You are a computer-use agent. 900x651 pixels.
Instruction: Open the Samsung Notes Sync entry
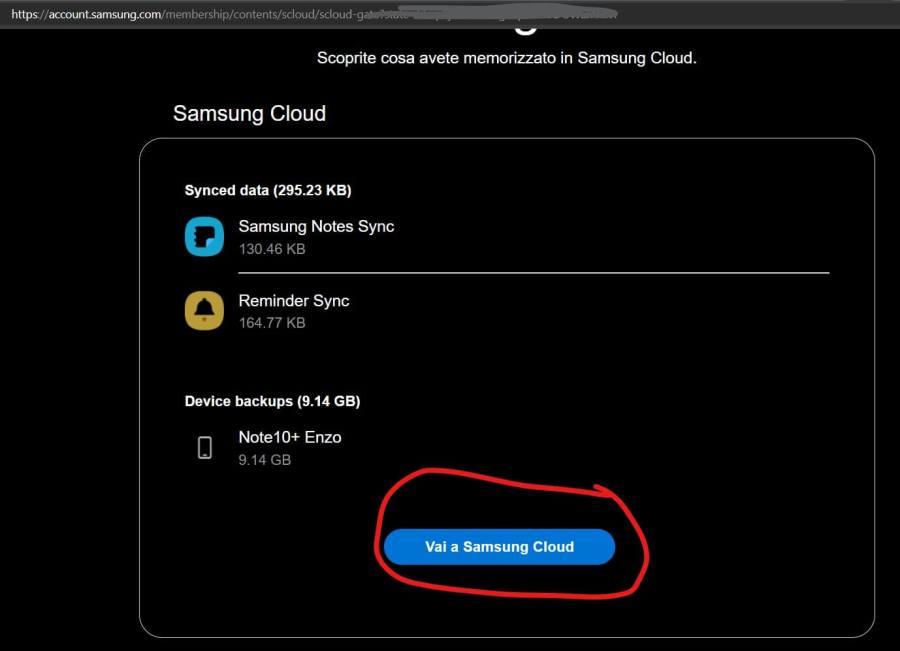click(x=316, y=227)
